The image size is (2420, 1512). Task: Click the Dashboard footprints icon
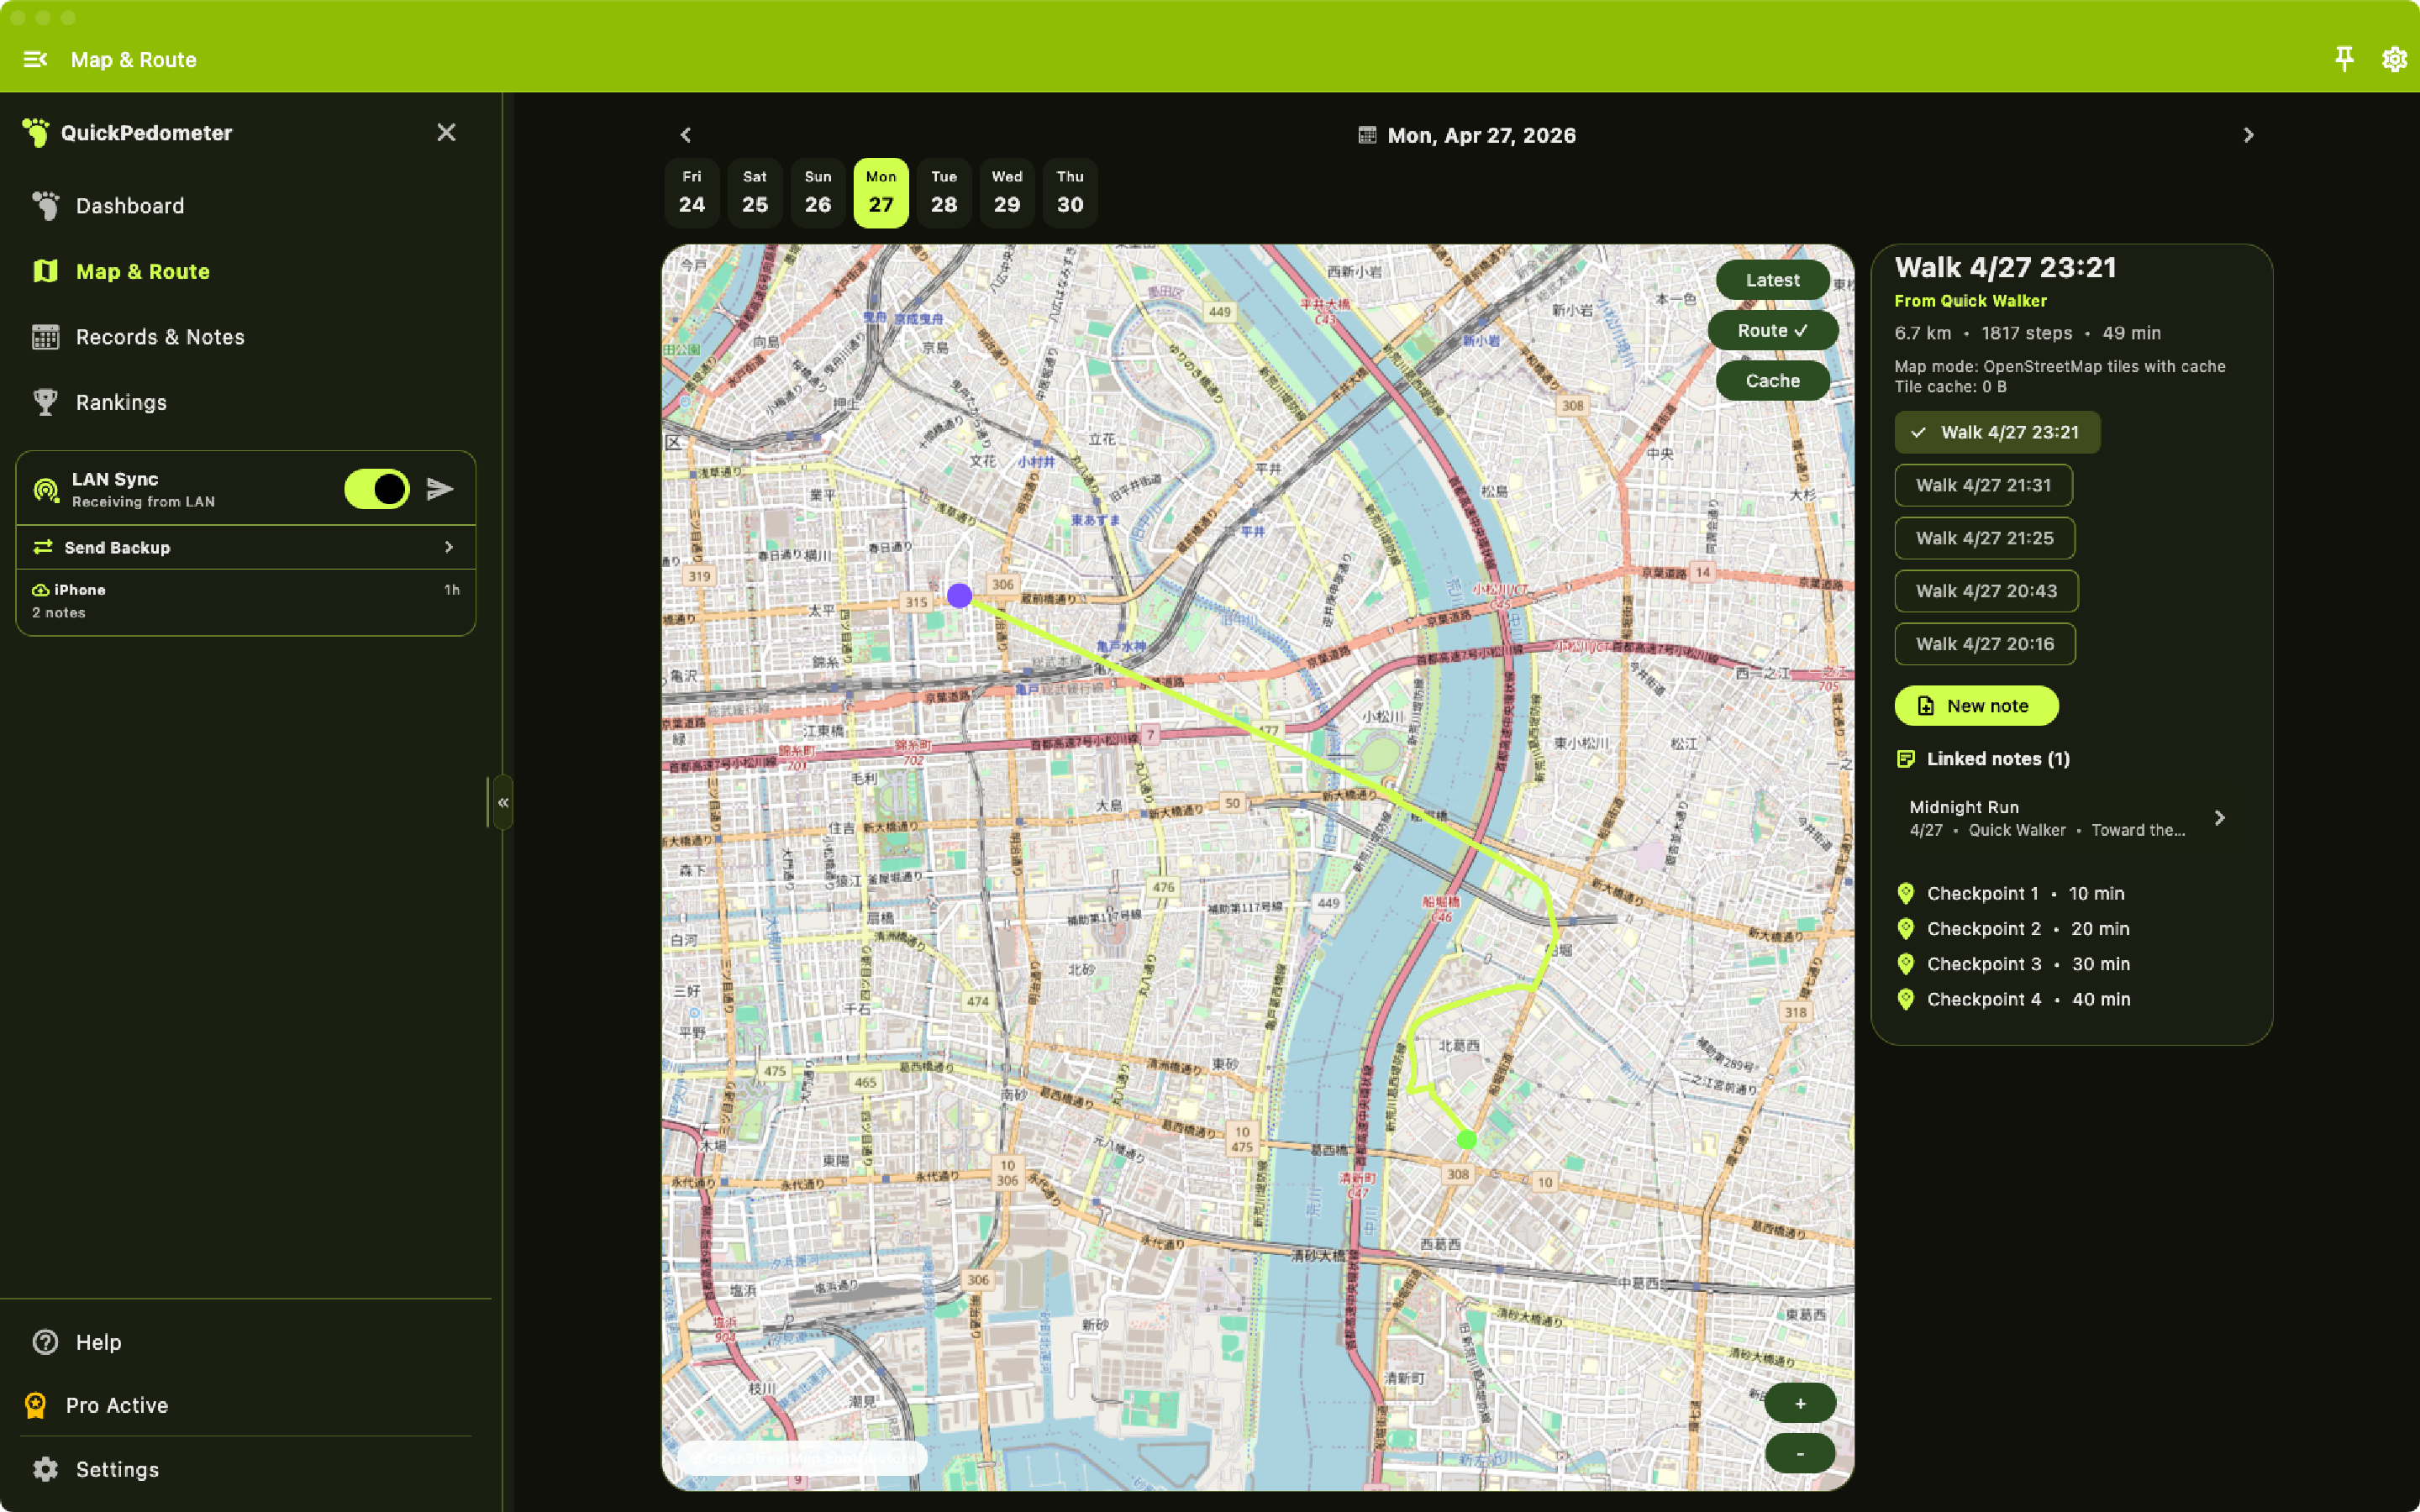[45, 206]
